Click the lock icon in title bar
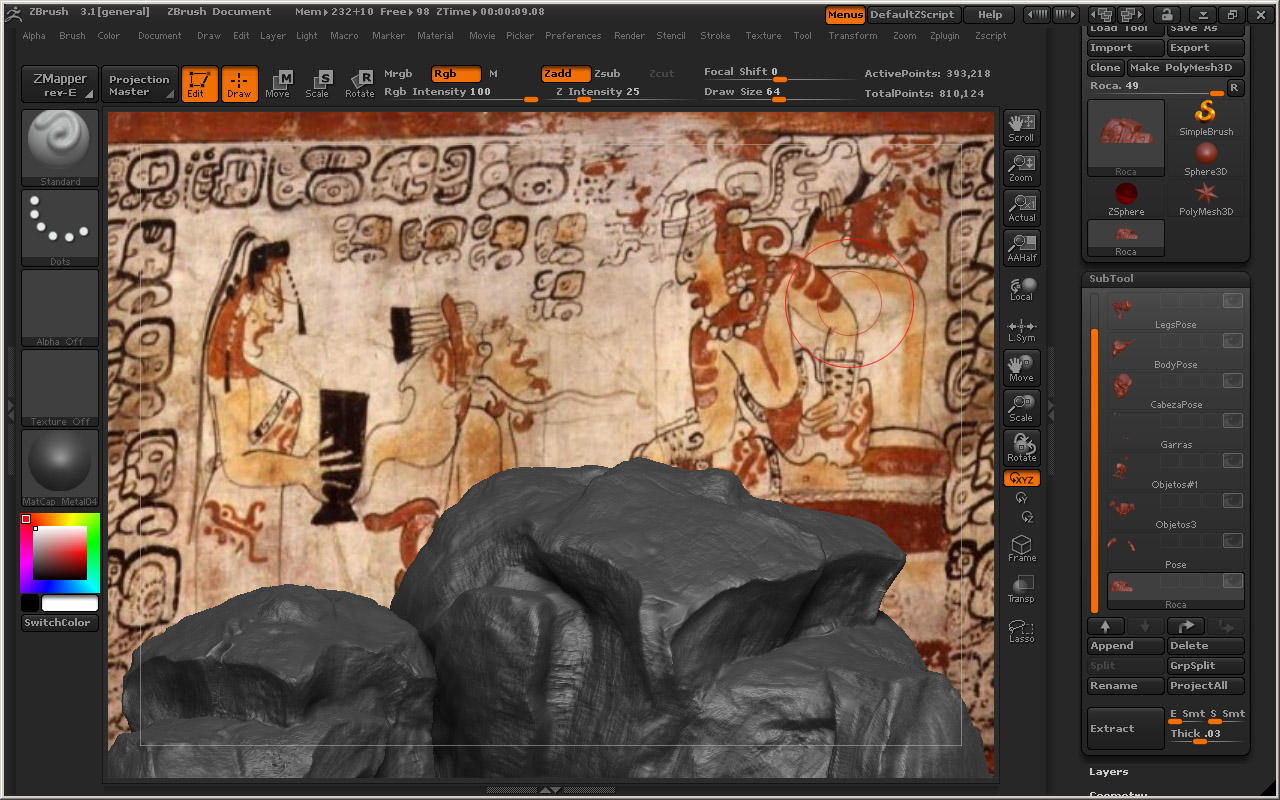Viewport: 1280px width, 800px height. (x=1165, y=14)
